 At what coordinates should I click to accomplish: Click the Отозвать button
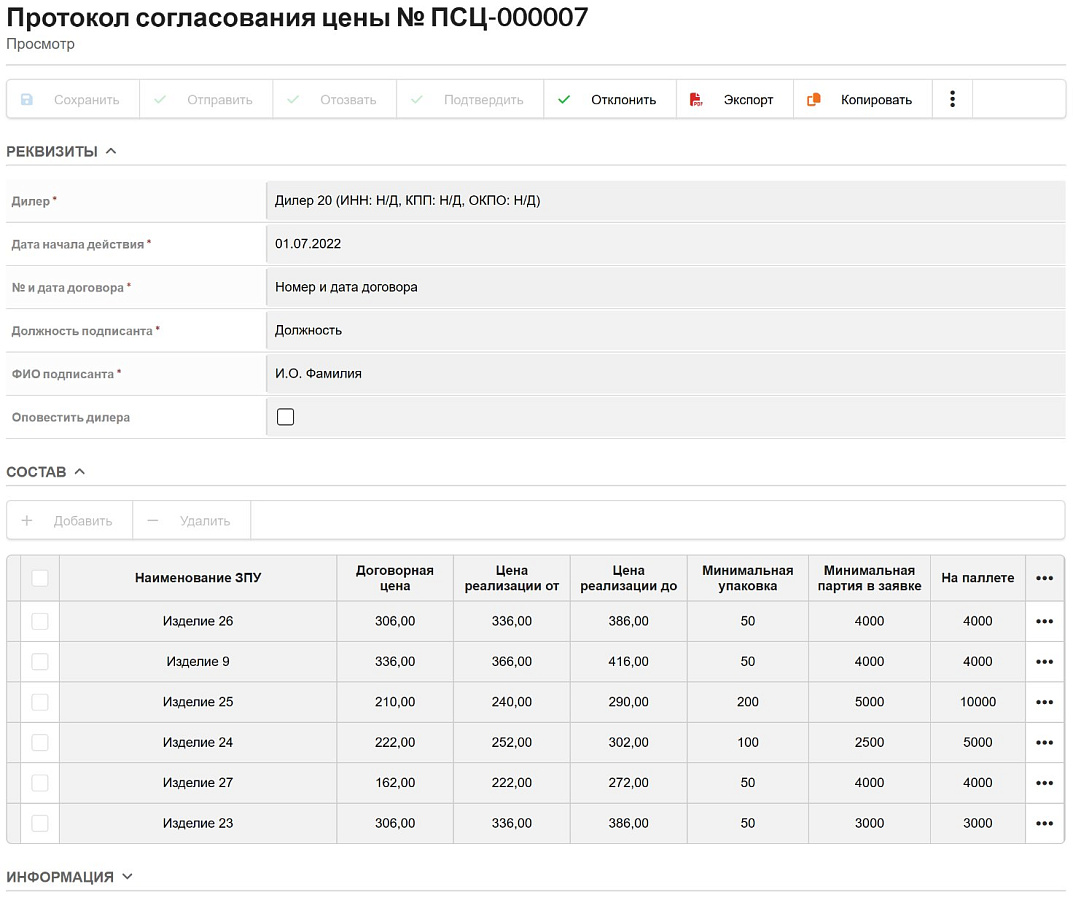pyautogui.click(x=335, y=100)
